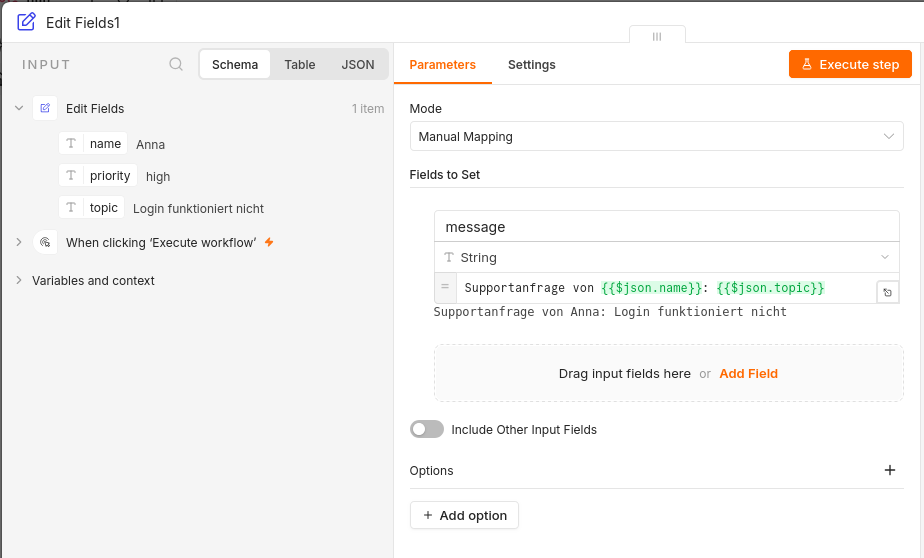Click the orange lightning bolt trigger icon

[x=269, y=242]
